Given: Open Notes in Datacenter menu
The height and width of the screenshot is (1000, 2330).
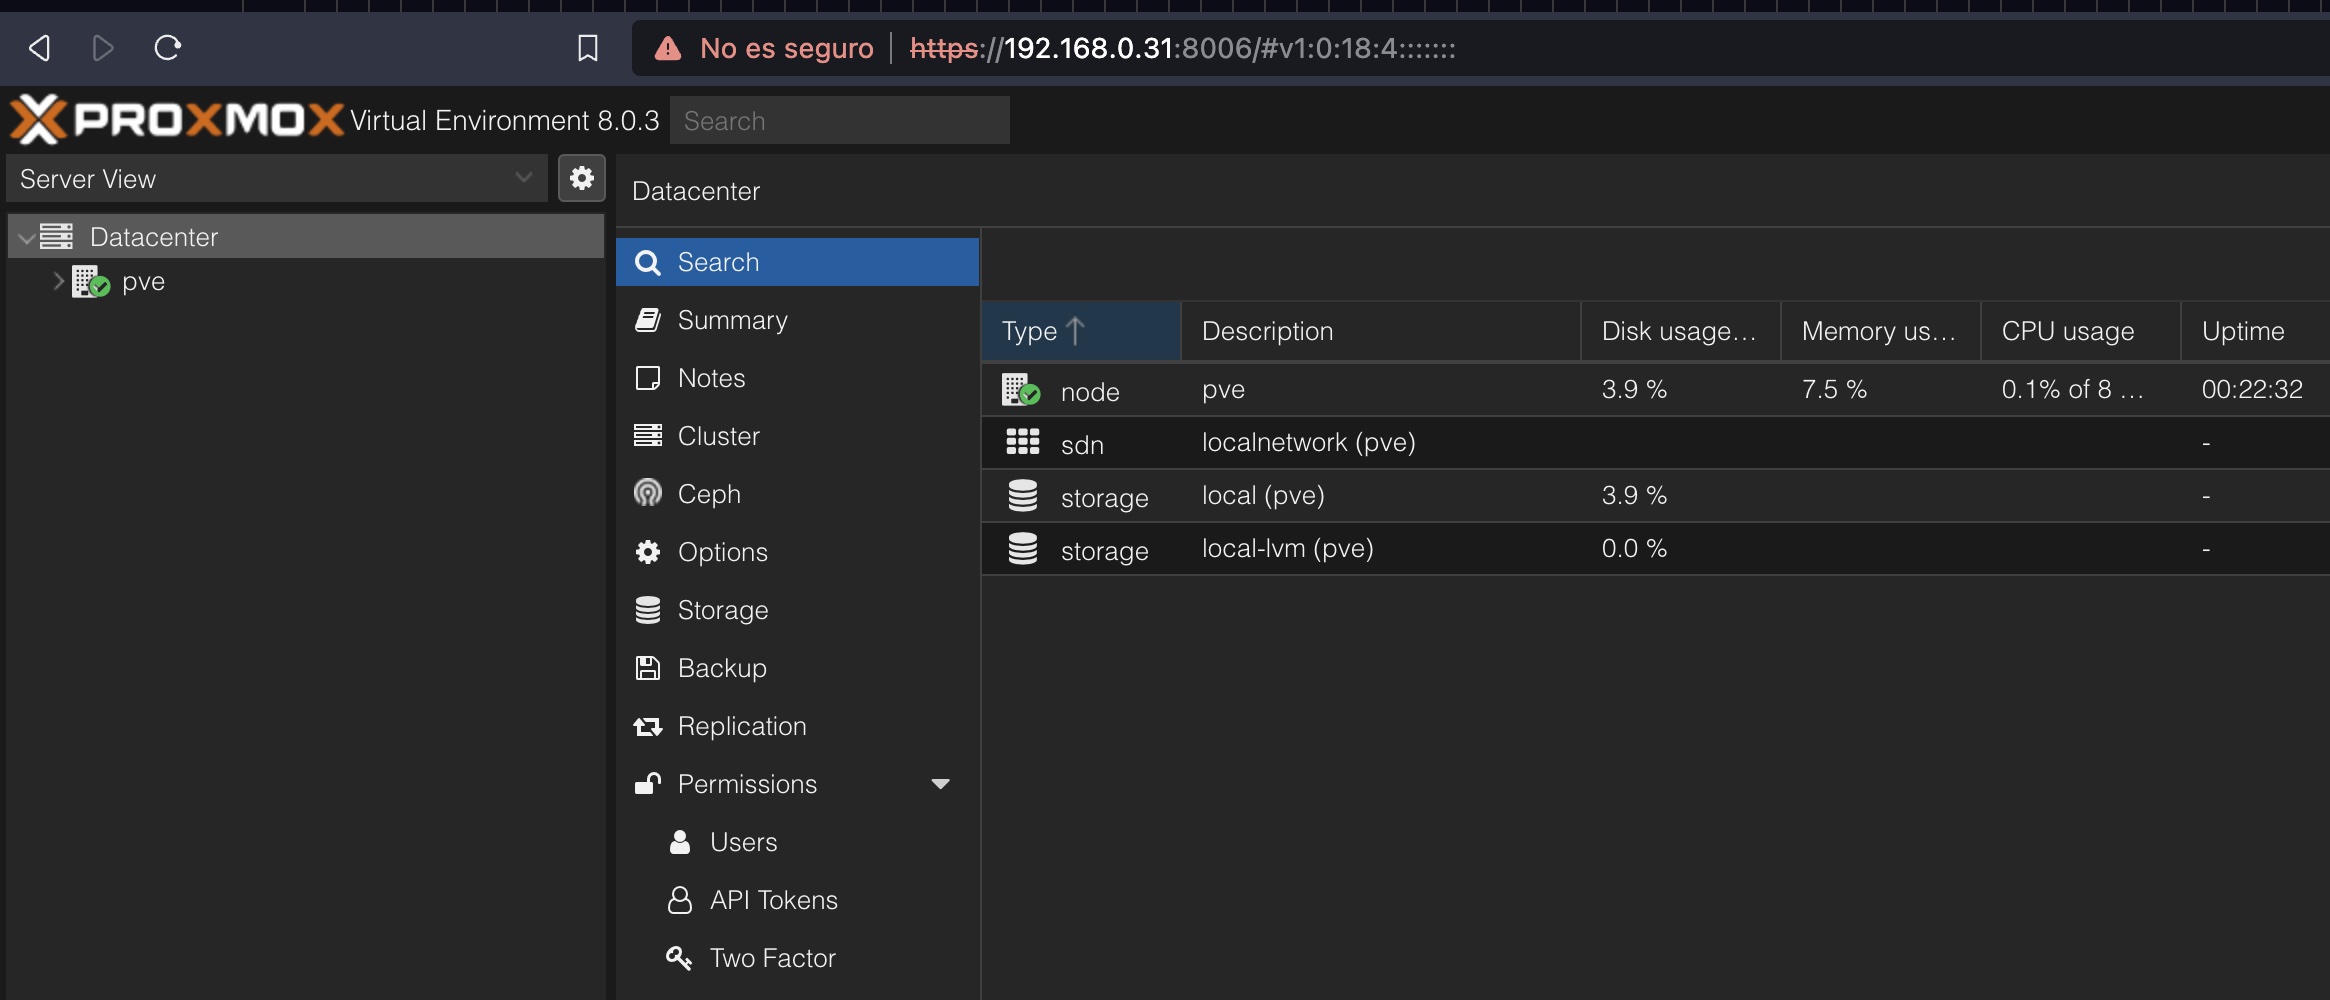Looking at the screenshot, I should coord(797,378).
